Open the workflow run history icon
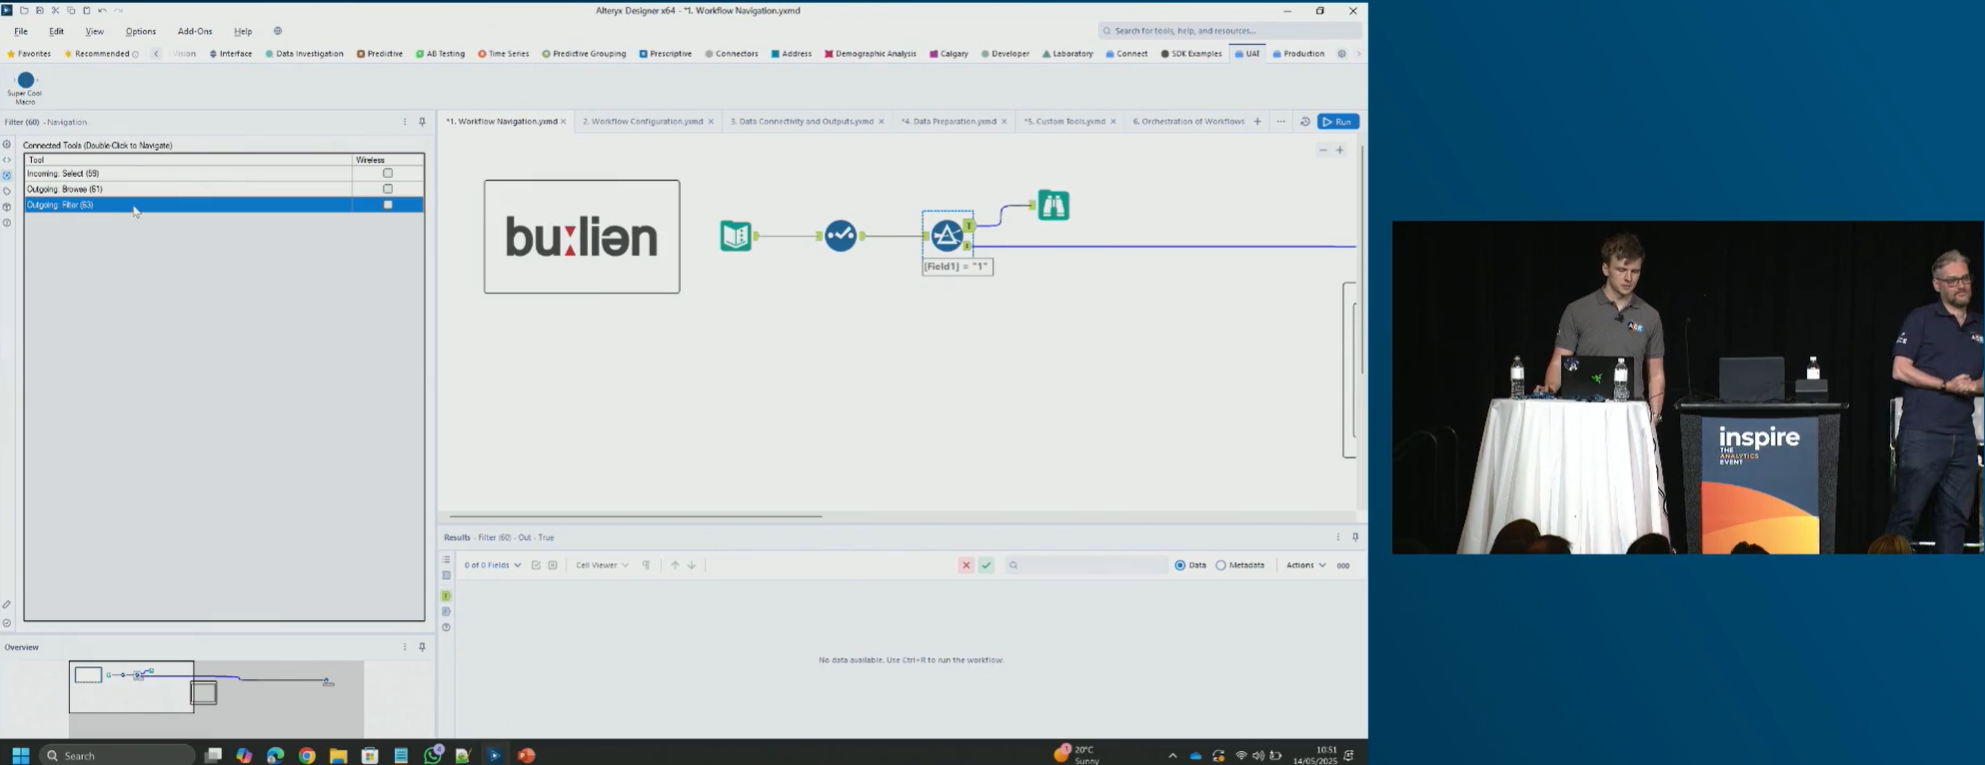1985x765 pixels. pyautogui.click(x=1305, y=122)
